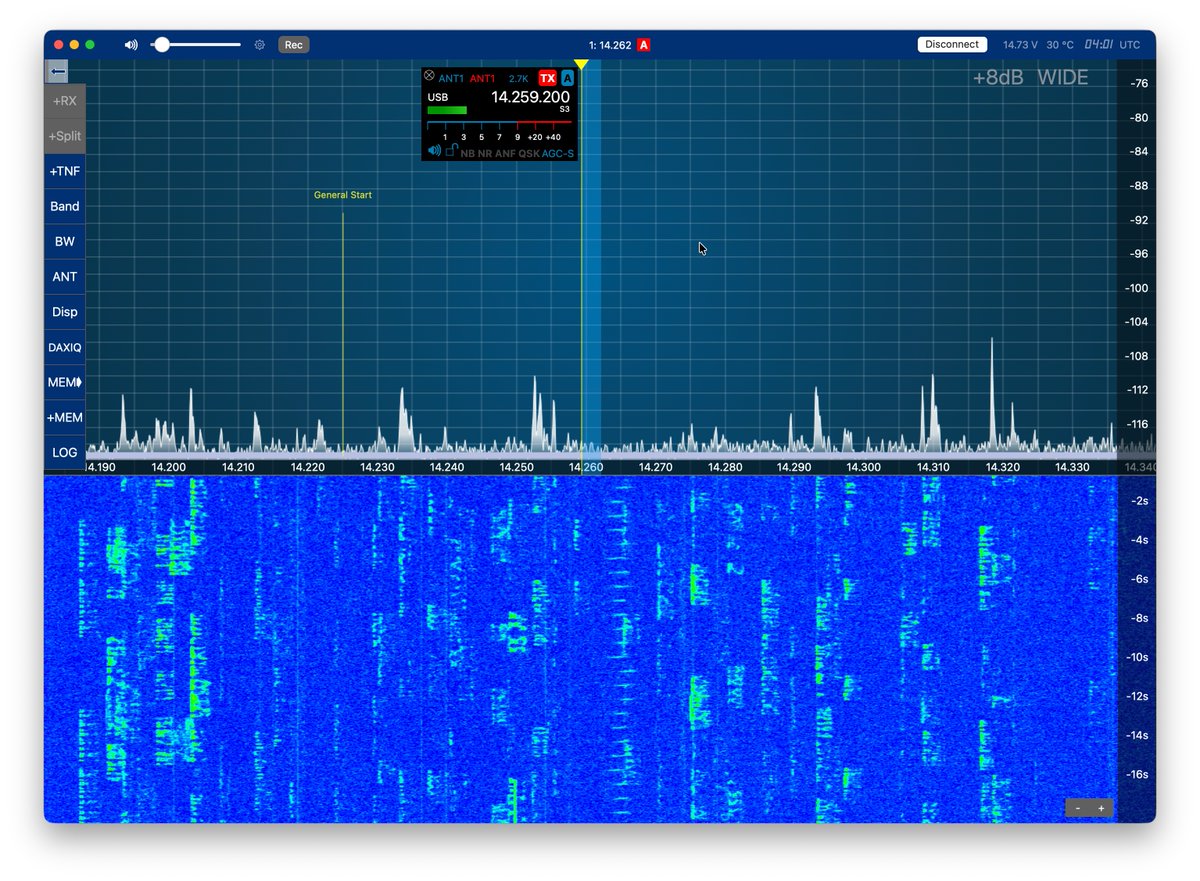
Task: Toggle the slice frequency lock padlock
Action: [452, 151]
